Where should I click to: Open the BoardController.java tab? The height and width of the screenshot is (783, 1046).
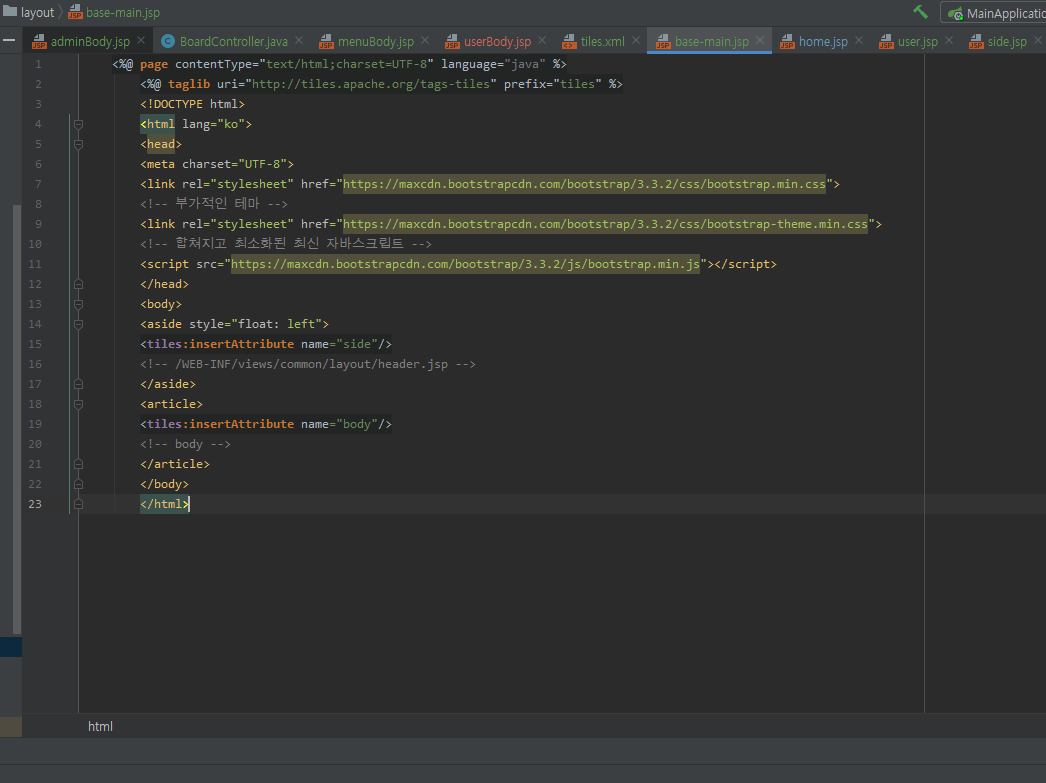233,41
